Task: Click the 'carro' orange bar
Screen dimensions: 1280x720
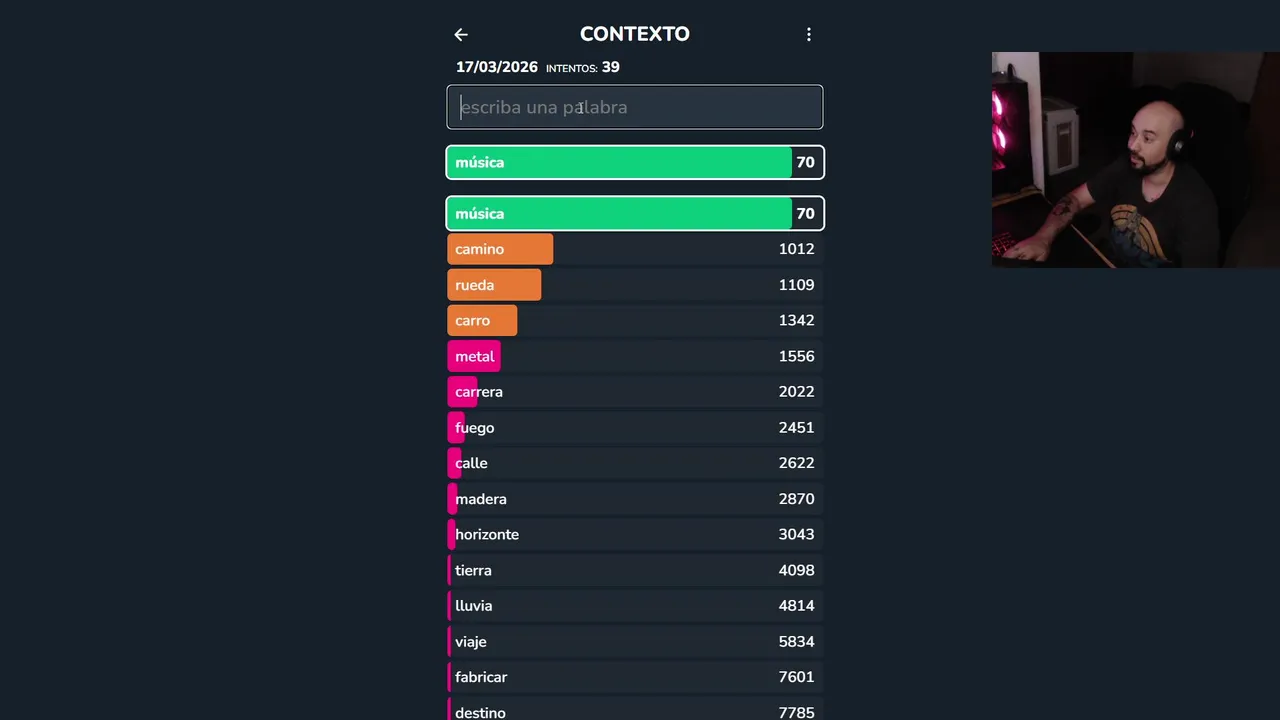Action: tap(482, 321)
